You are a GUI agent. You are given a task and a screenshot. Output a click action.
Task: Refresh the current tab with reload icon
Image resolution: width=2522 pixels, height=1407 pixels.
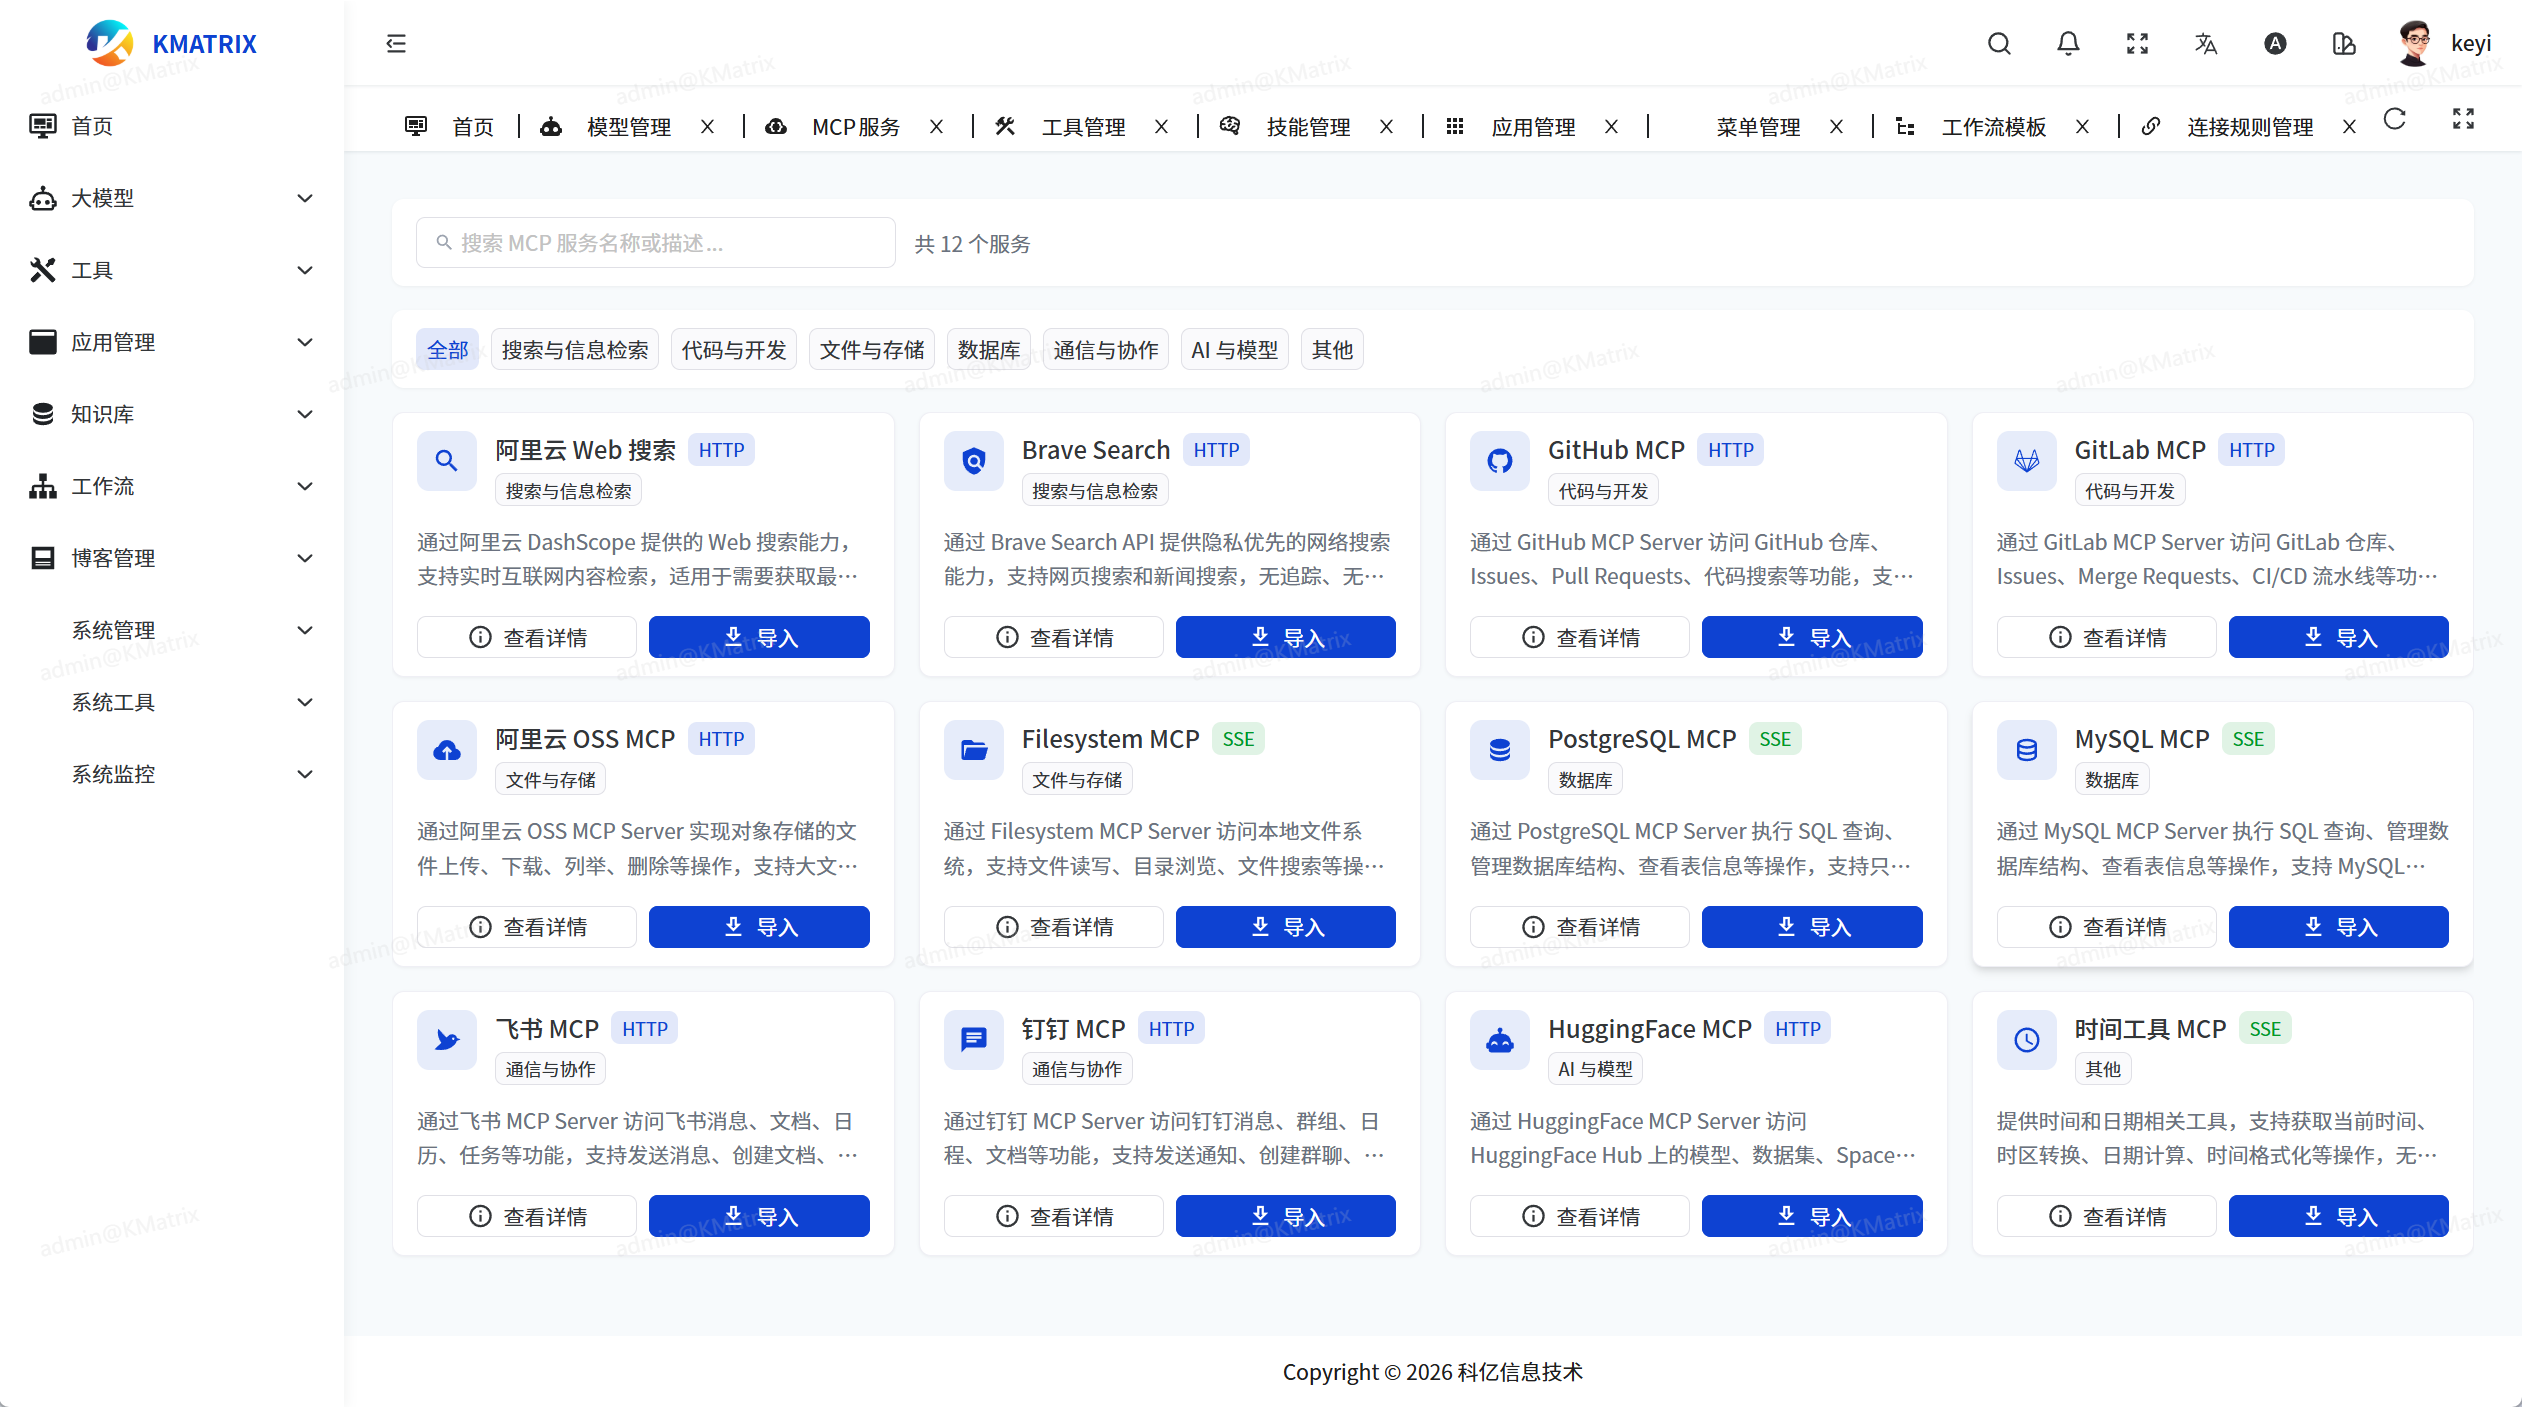click(x=2395, y=120)
